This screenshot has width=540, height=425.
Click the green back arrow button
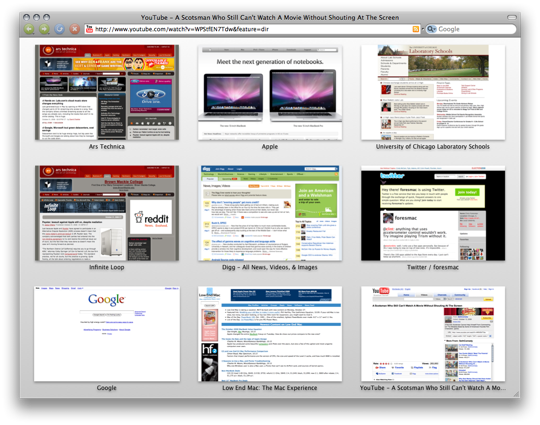29,29
